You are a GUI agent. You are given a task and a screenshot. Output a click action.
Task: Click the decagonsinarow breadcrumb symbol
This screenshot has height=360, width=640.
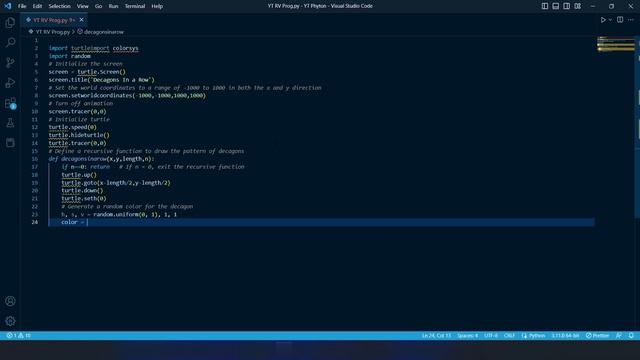tap(104, 31)
